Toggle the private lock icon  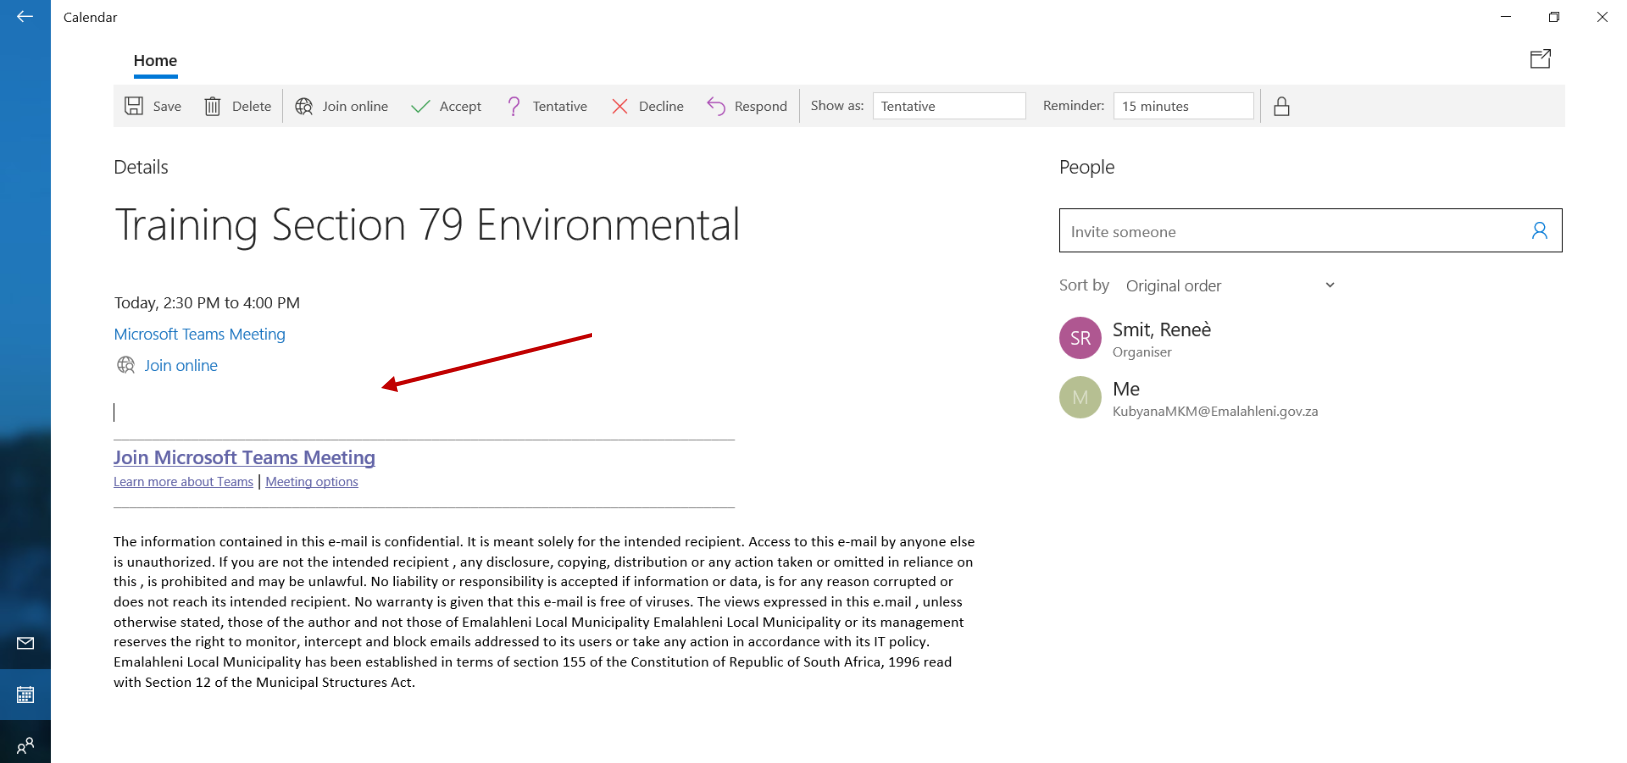[x=1281, y=106]
